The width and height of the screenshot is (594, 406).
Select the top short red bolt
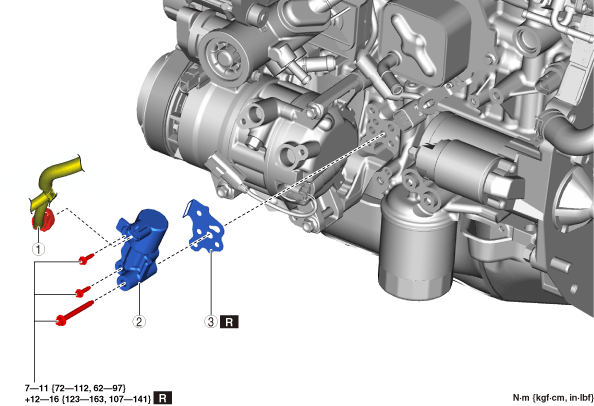[x=86, y=259]
